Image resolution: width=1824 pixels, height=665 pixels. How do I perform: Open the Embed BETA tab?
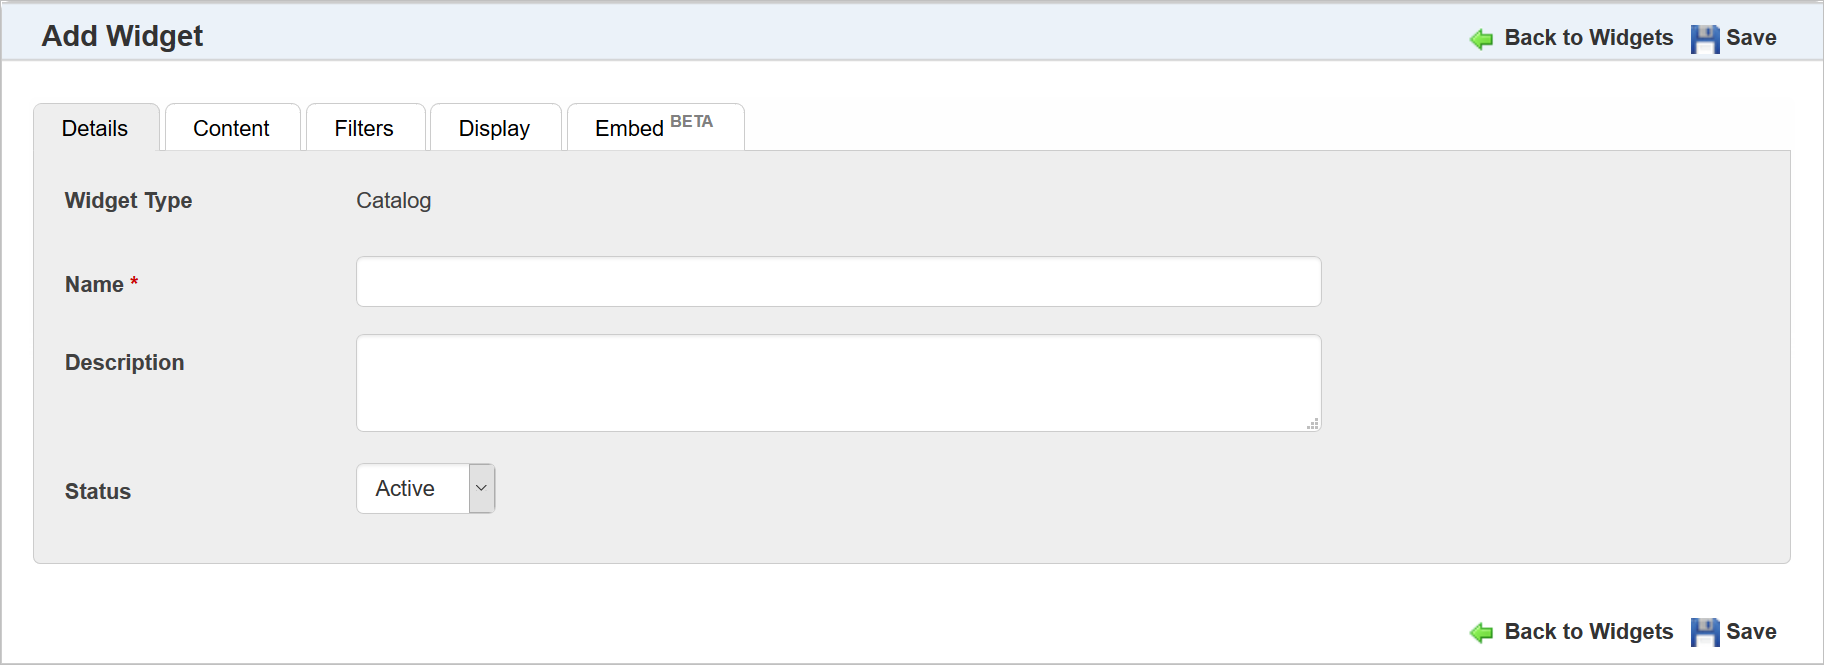pyautogui.click(x=654, y=128)
